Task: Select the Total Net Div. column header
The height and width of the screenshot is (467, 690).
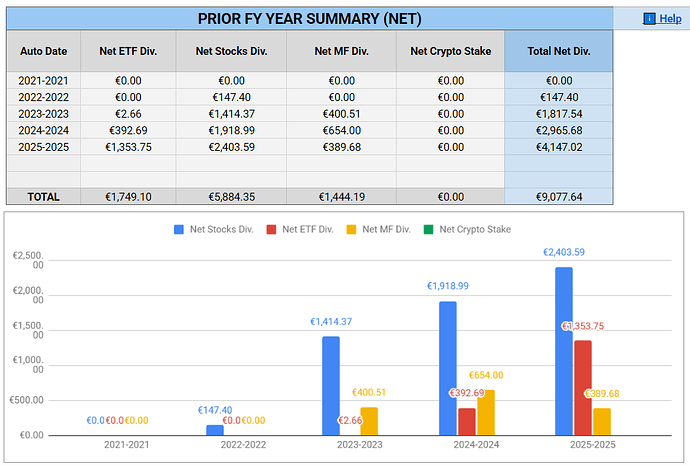Action: tap(559, 51)
